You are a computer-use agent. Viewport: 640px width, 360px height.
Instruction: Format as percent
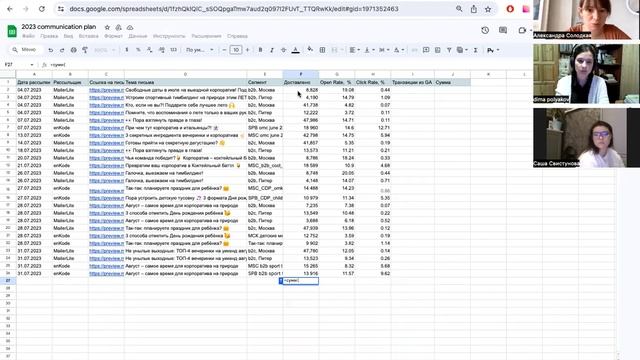coord(138,50)
